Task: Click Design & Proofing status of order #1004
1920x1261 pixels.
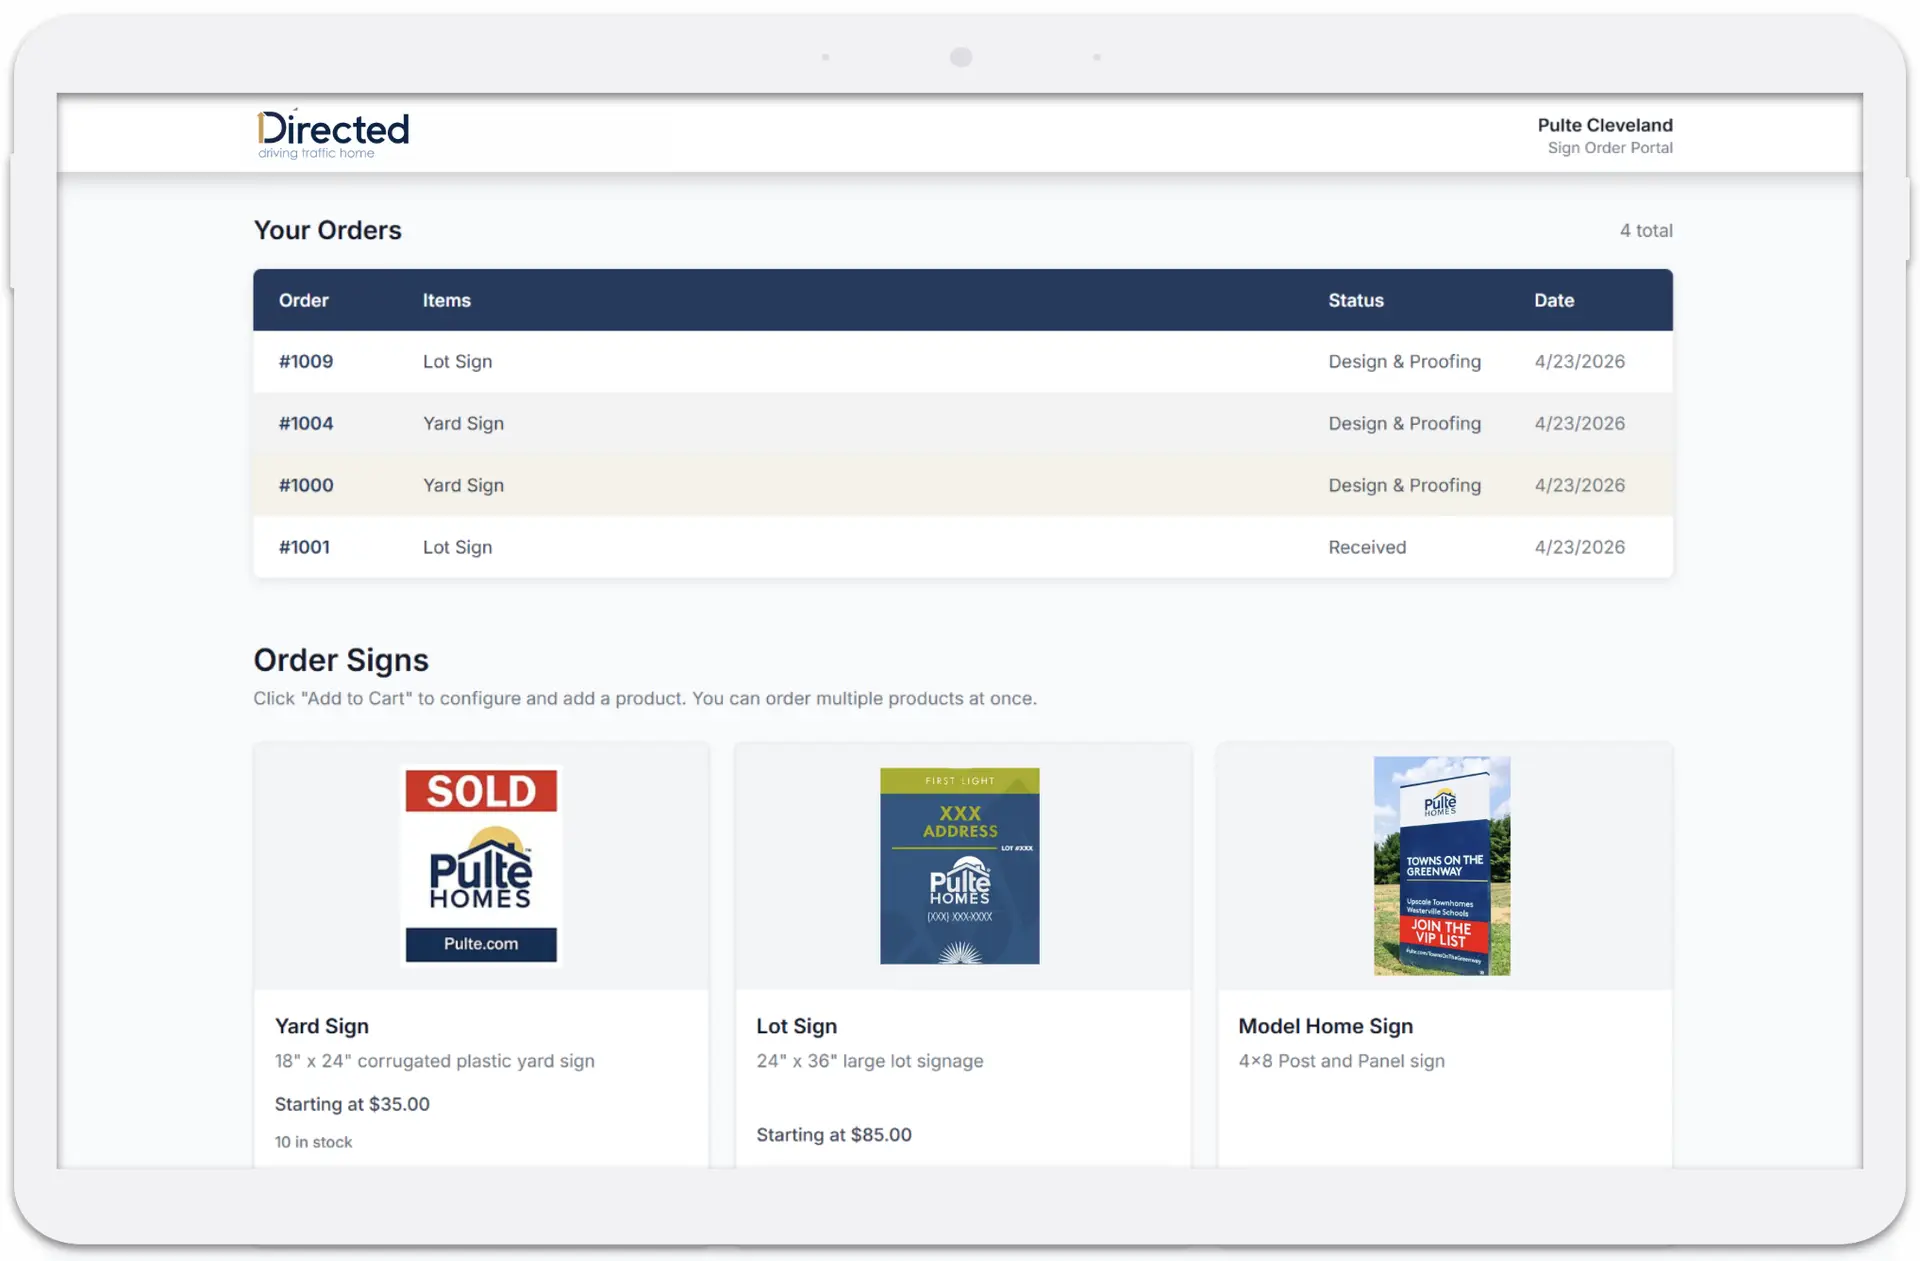Action: [1404, 424]
